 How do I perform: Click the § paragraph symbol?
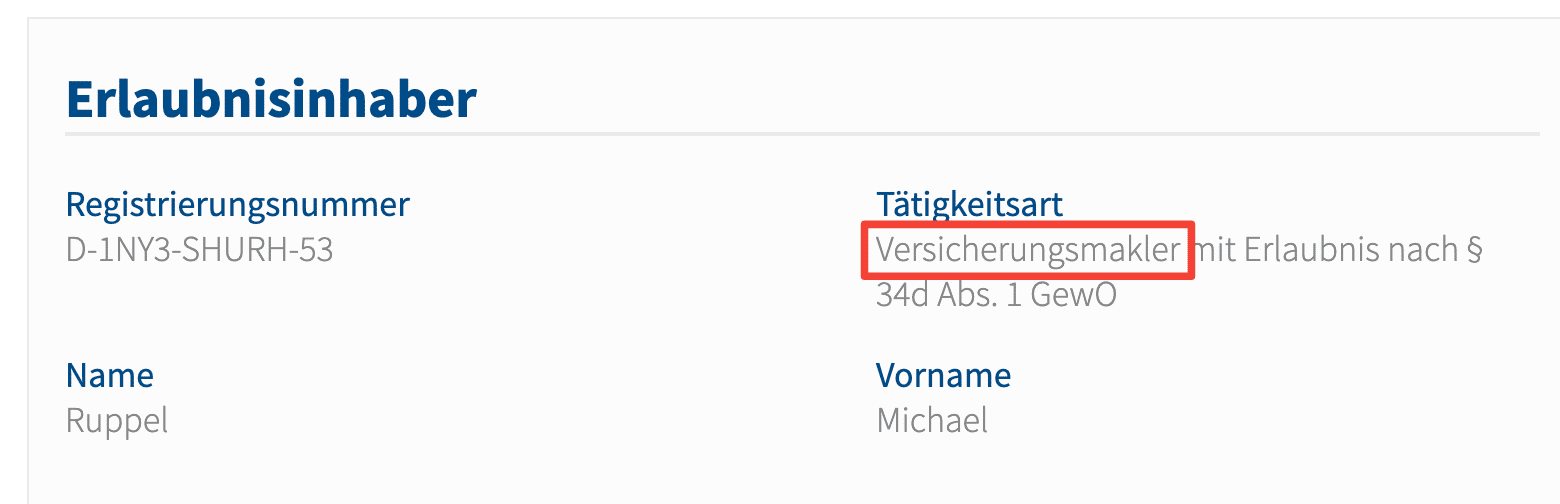[1473, 251]
